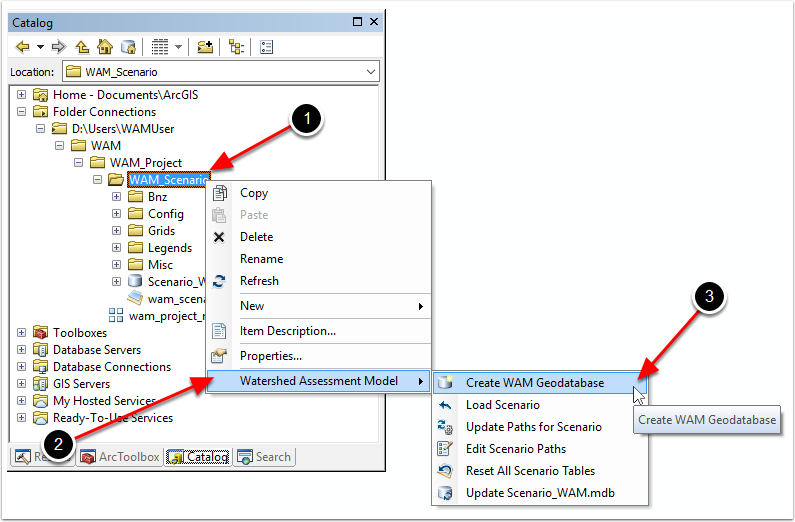This screenshot has height=522, width=795.
Task: Open the Default Geodatabase icon
Action: click(129, 47)
